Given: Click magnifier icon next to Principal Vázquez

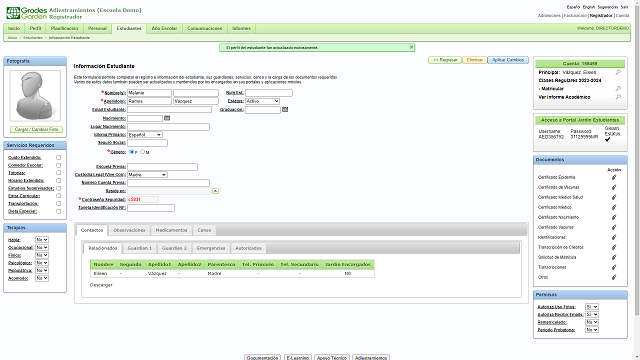Looking at the screenshot, I should tap(618, 72).
